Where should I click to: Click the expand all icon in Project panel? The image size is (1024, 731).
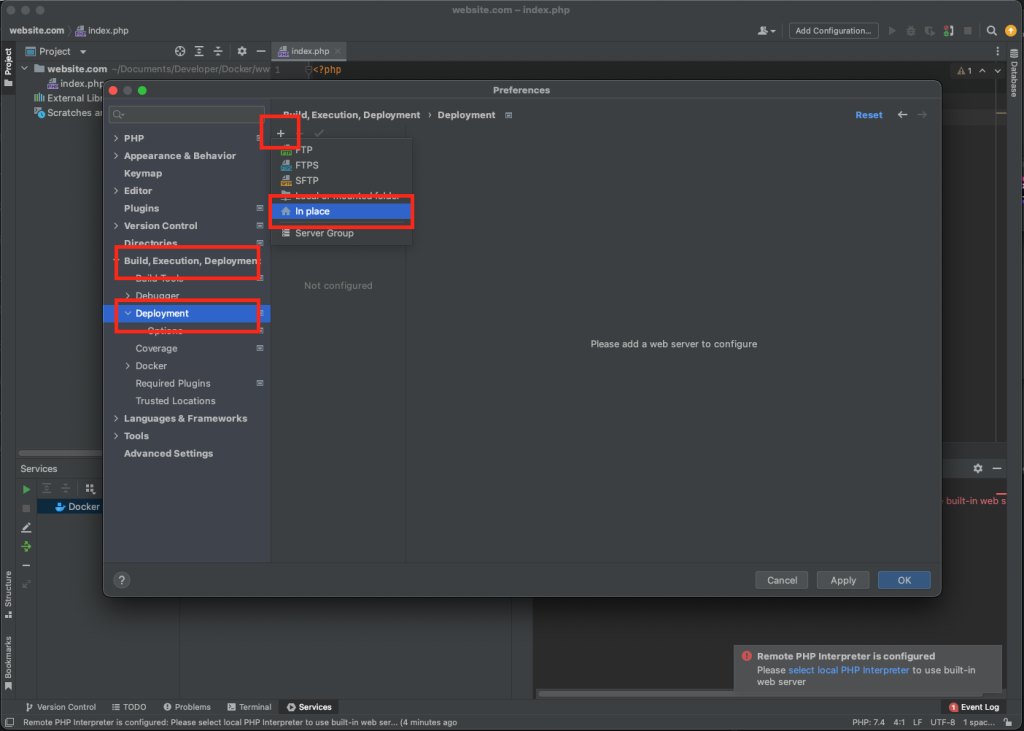click(199, 51)
